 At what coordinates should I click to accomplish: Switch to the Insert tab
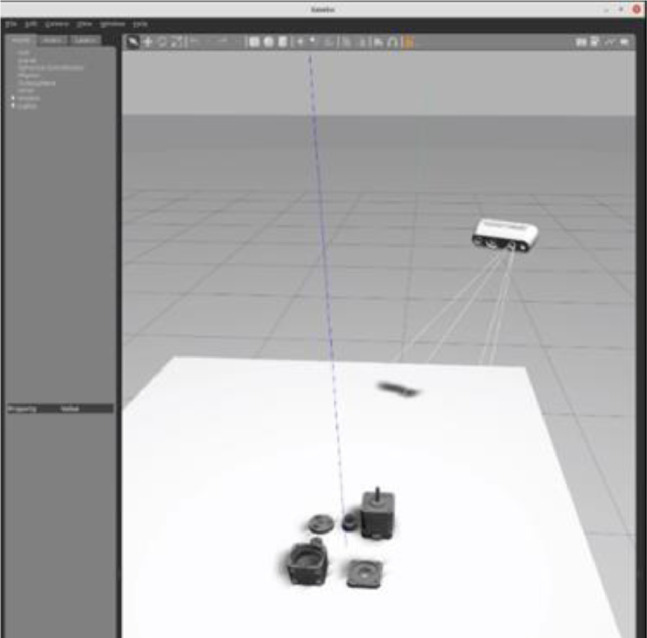[x=52, y=40]
